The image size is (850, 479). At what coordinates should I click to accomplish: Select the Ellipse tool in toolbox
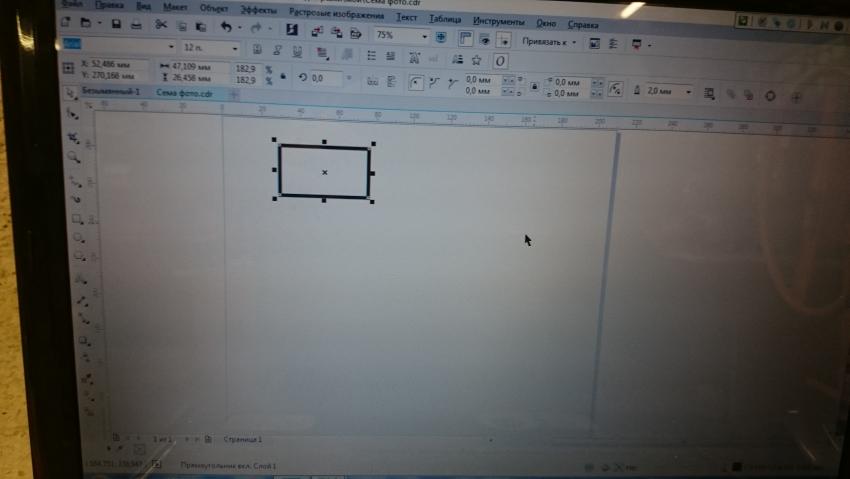[x=78, y=238]
